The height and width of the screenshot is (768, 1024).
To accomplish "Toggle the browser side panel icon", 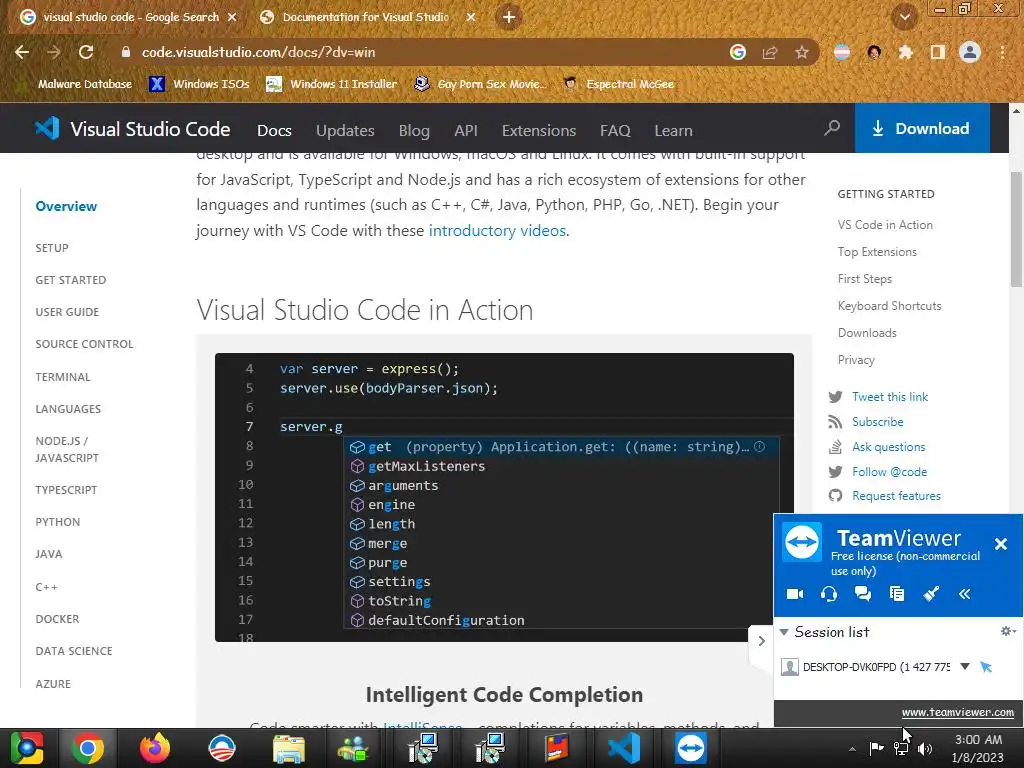I will (938, 52).
